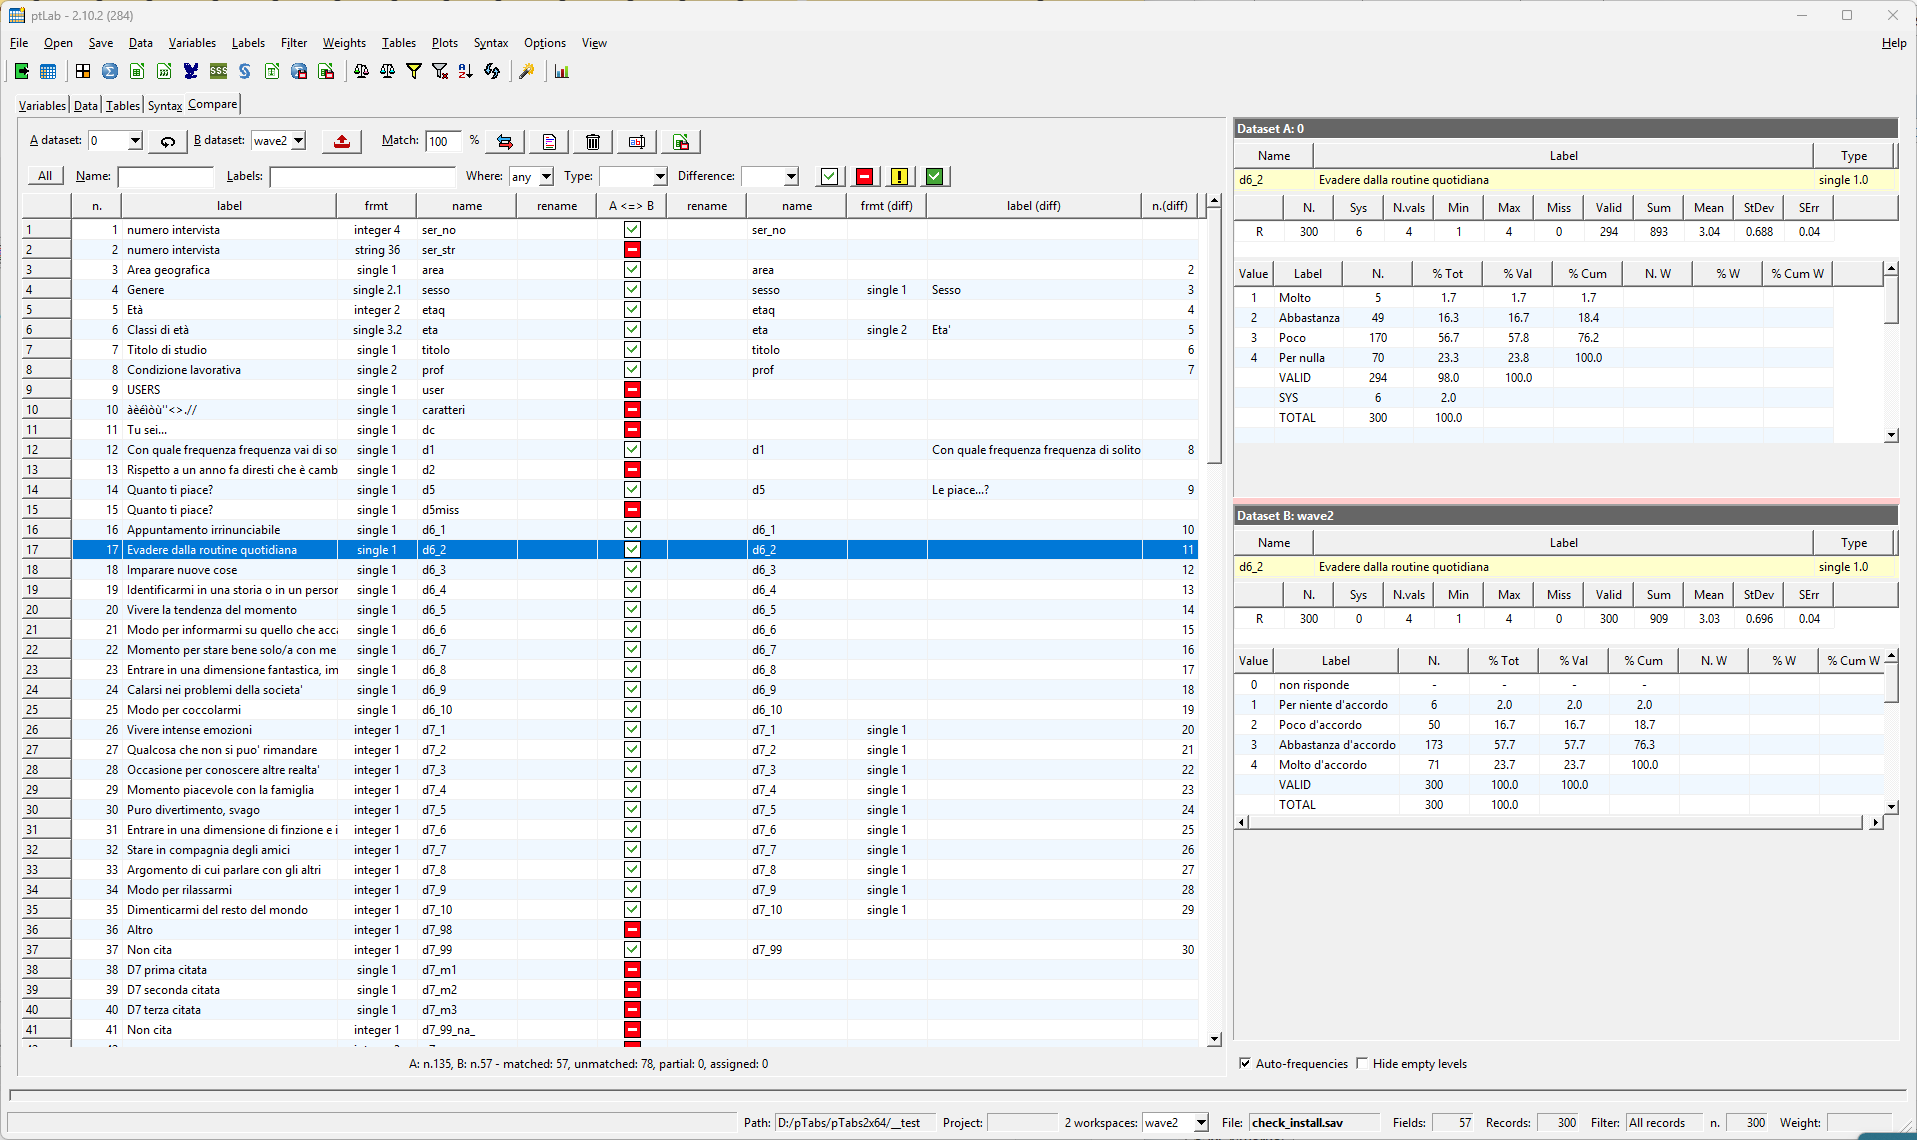Viewport: 1917px width, 1140px height.
Task: Open the B dataset dropdown
Action: click(298, 141)
